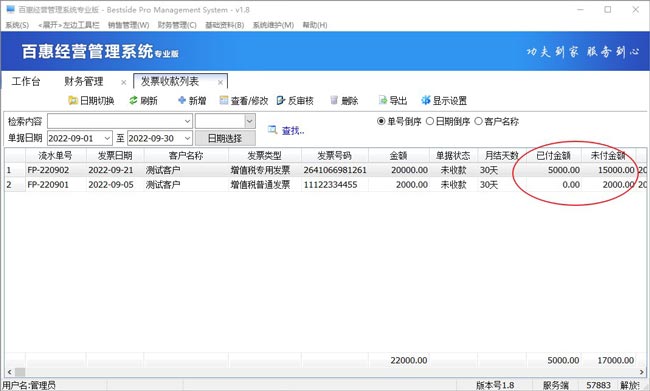Click the 发票号码 column header
Screen dimensions: 650x391
tap(335, 155)
